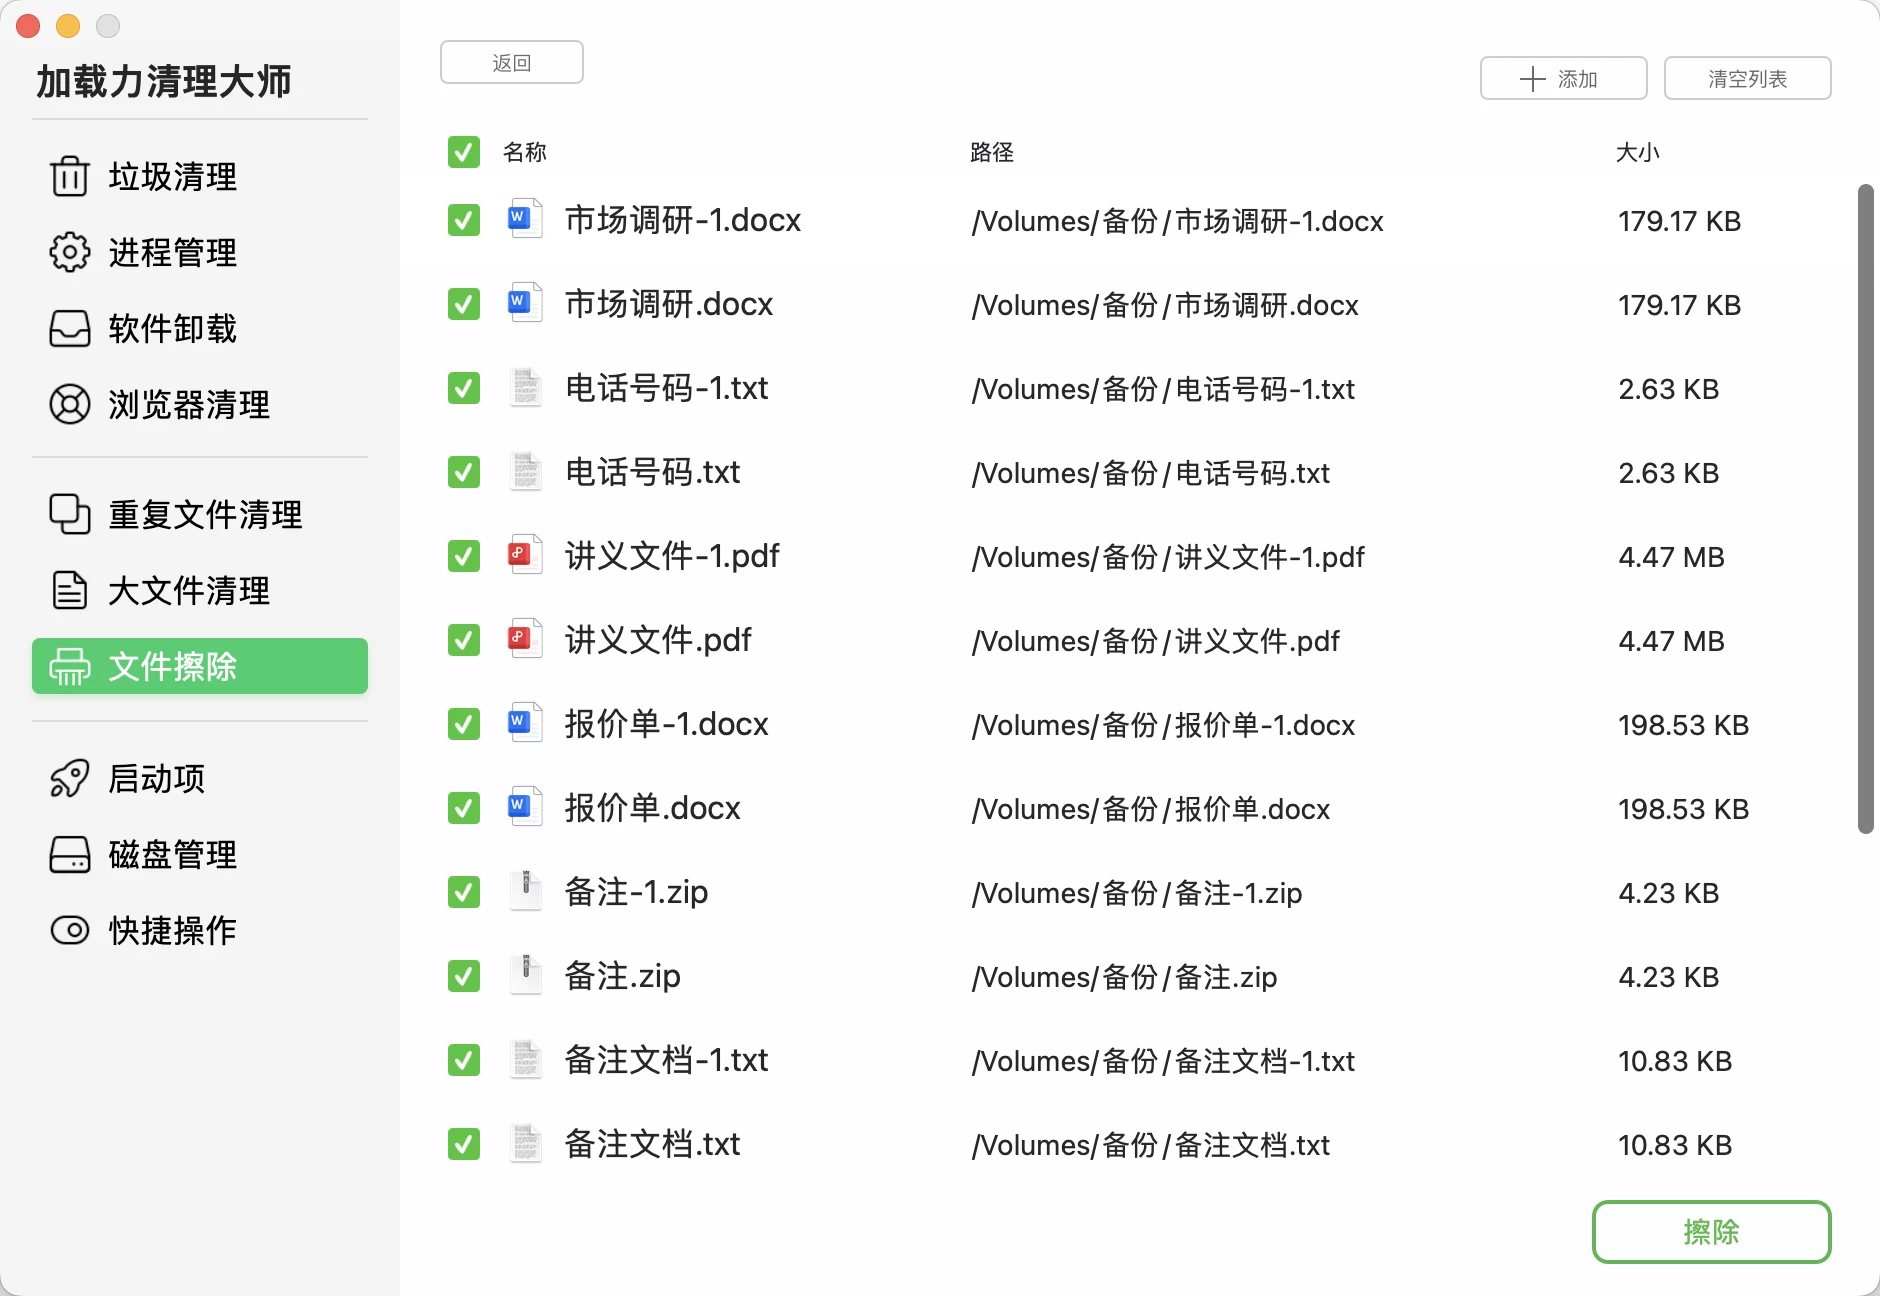Click the Word icon beside 市场调研-1.docx

(523, 219)
